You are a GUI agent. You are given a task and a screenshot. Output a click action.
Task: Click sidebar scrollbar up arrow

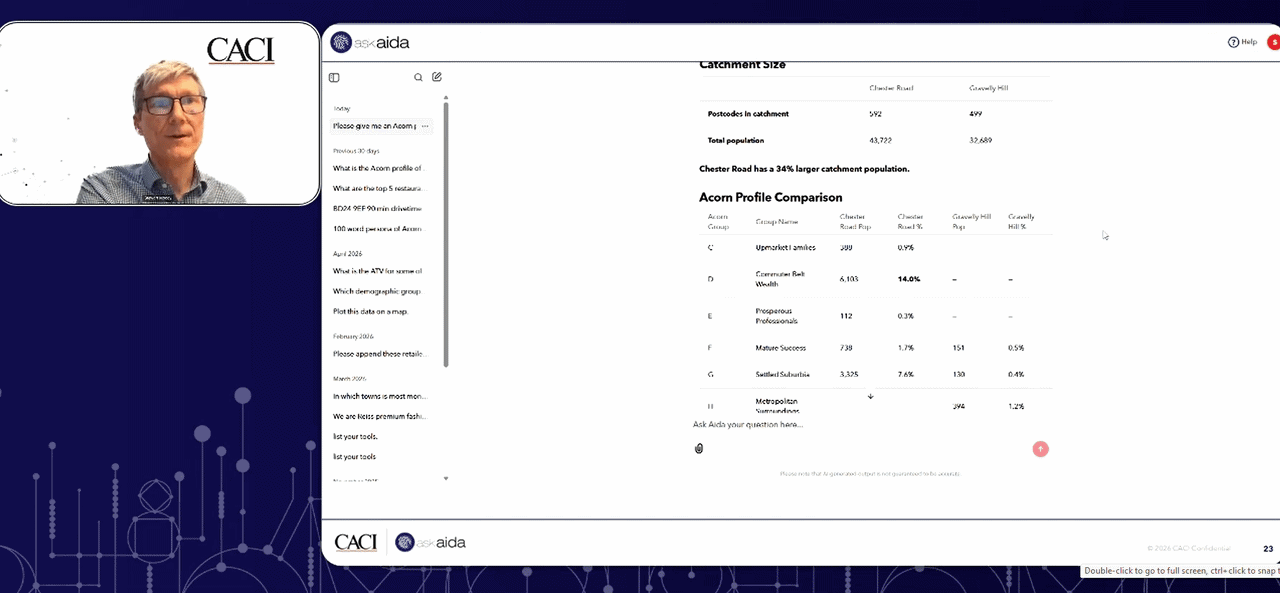[x=446, y=97]
